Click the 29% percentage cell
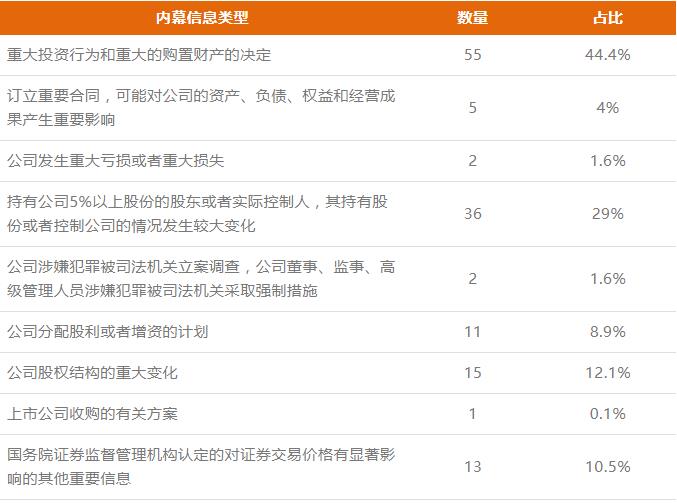The width and height of the screenshot is (677, 503). [607, 213]
